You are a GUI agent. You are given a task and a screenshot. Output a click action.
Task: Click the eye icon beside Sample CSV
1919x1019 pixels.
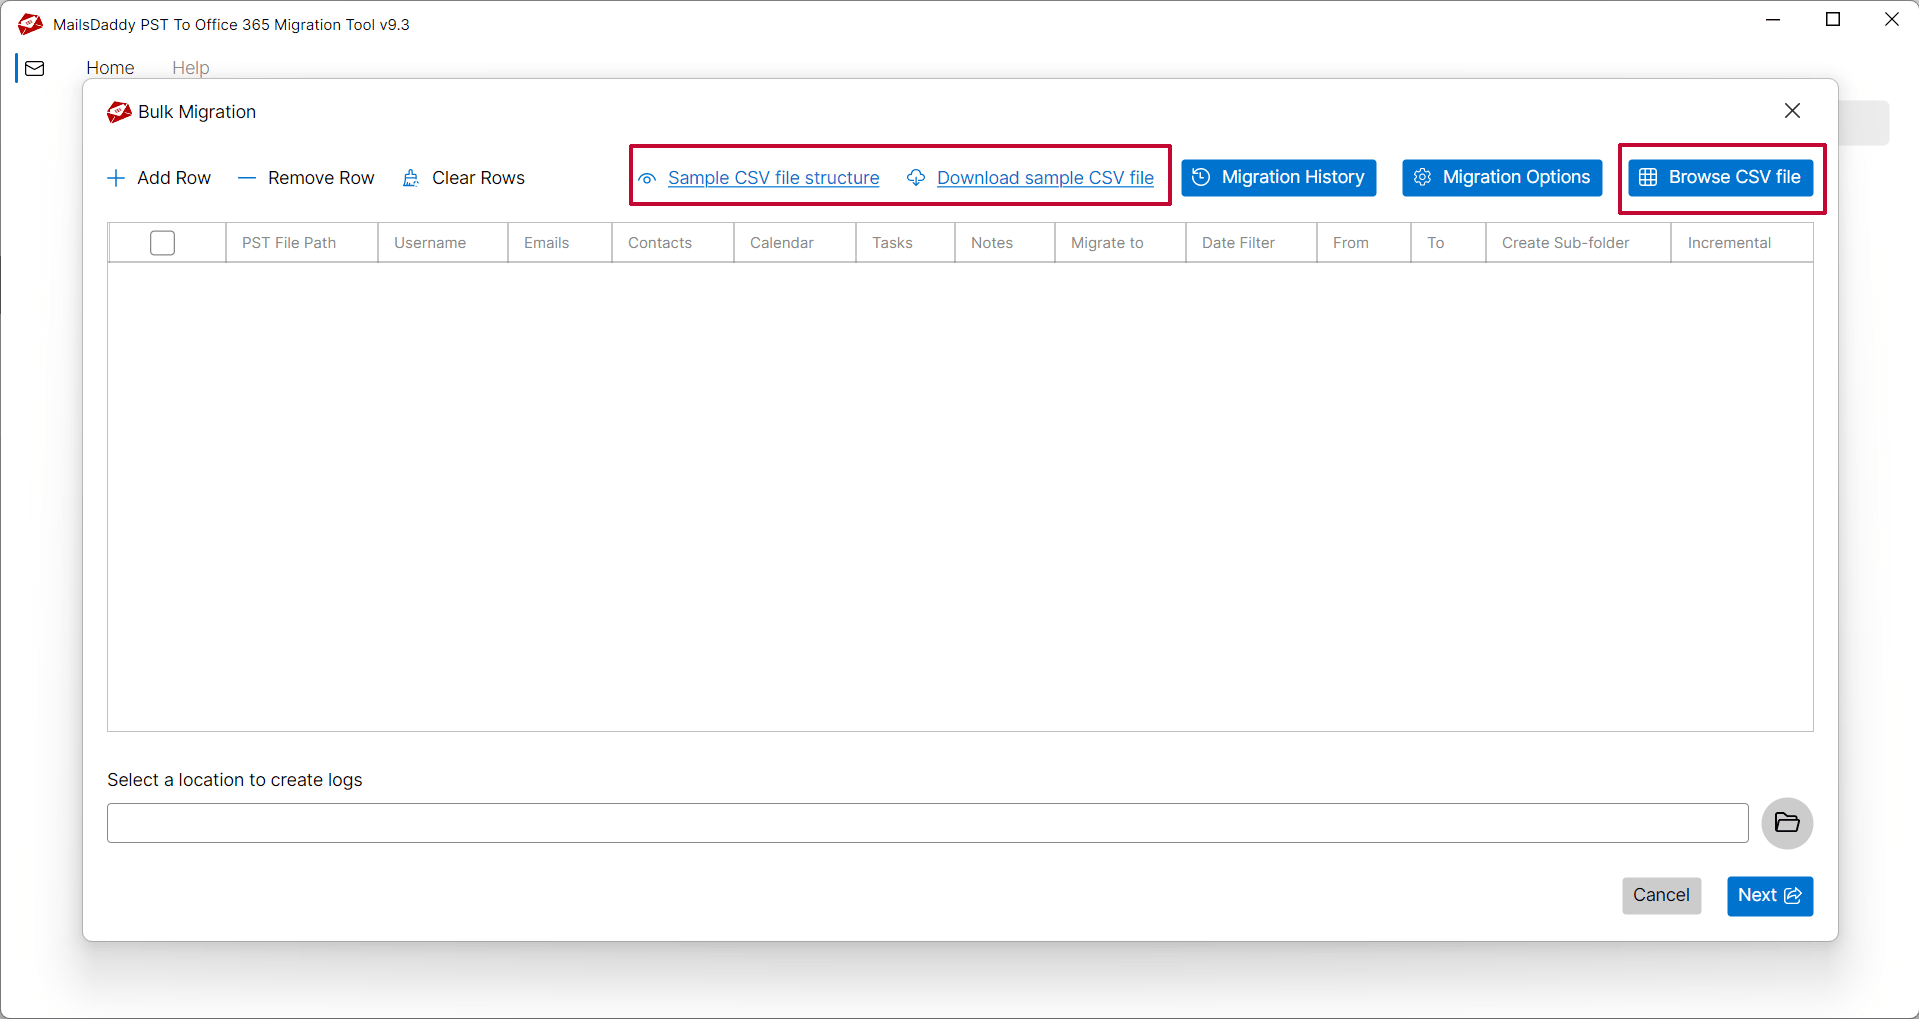648,179
